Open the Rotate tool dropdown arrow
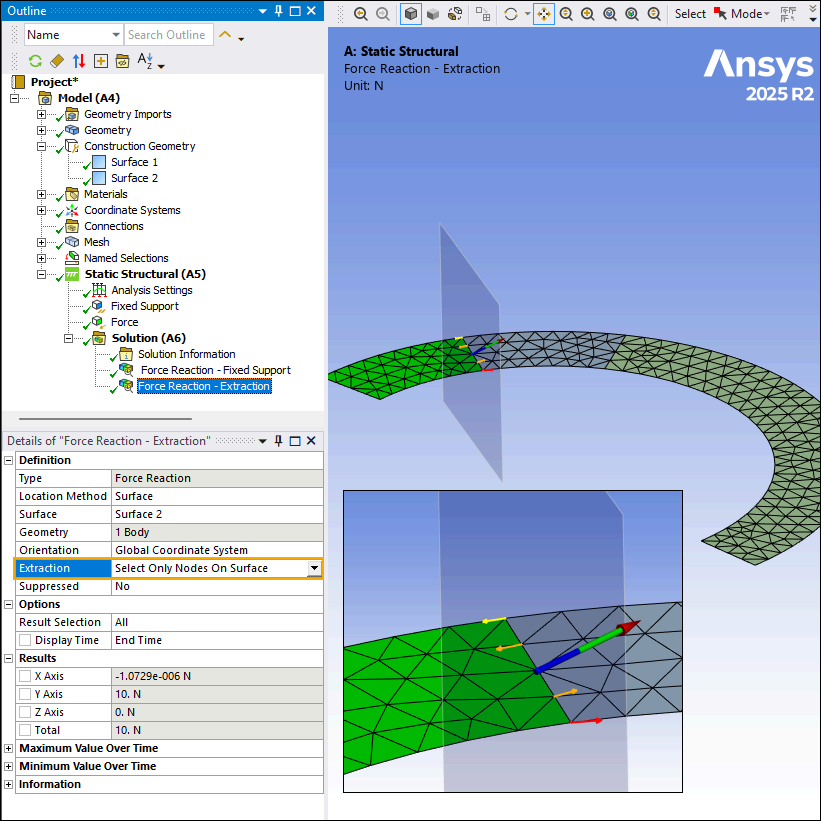The width and height of the screenshot is (821, 821). (527, 14)
